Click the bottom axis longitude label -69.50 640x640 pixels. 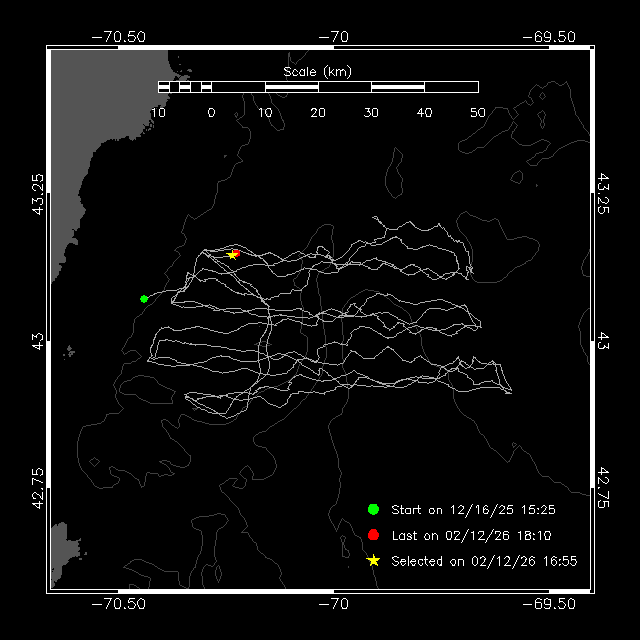click(549, 604)
